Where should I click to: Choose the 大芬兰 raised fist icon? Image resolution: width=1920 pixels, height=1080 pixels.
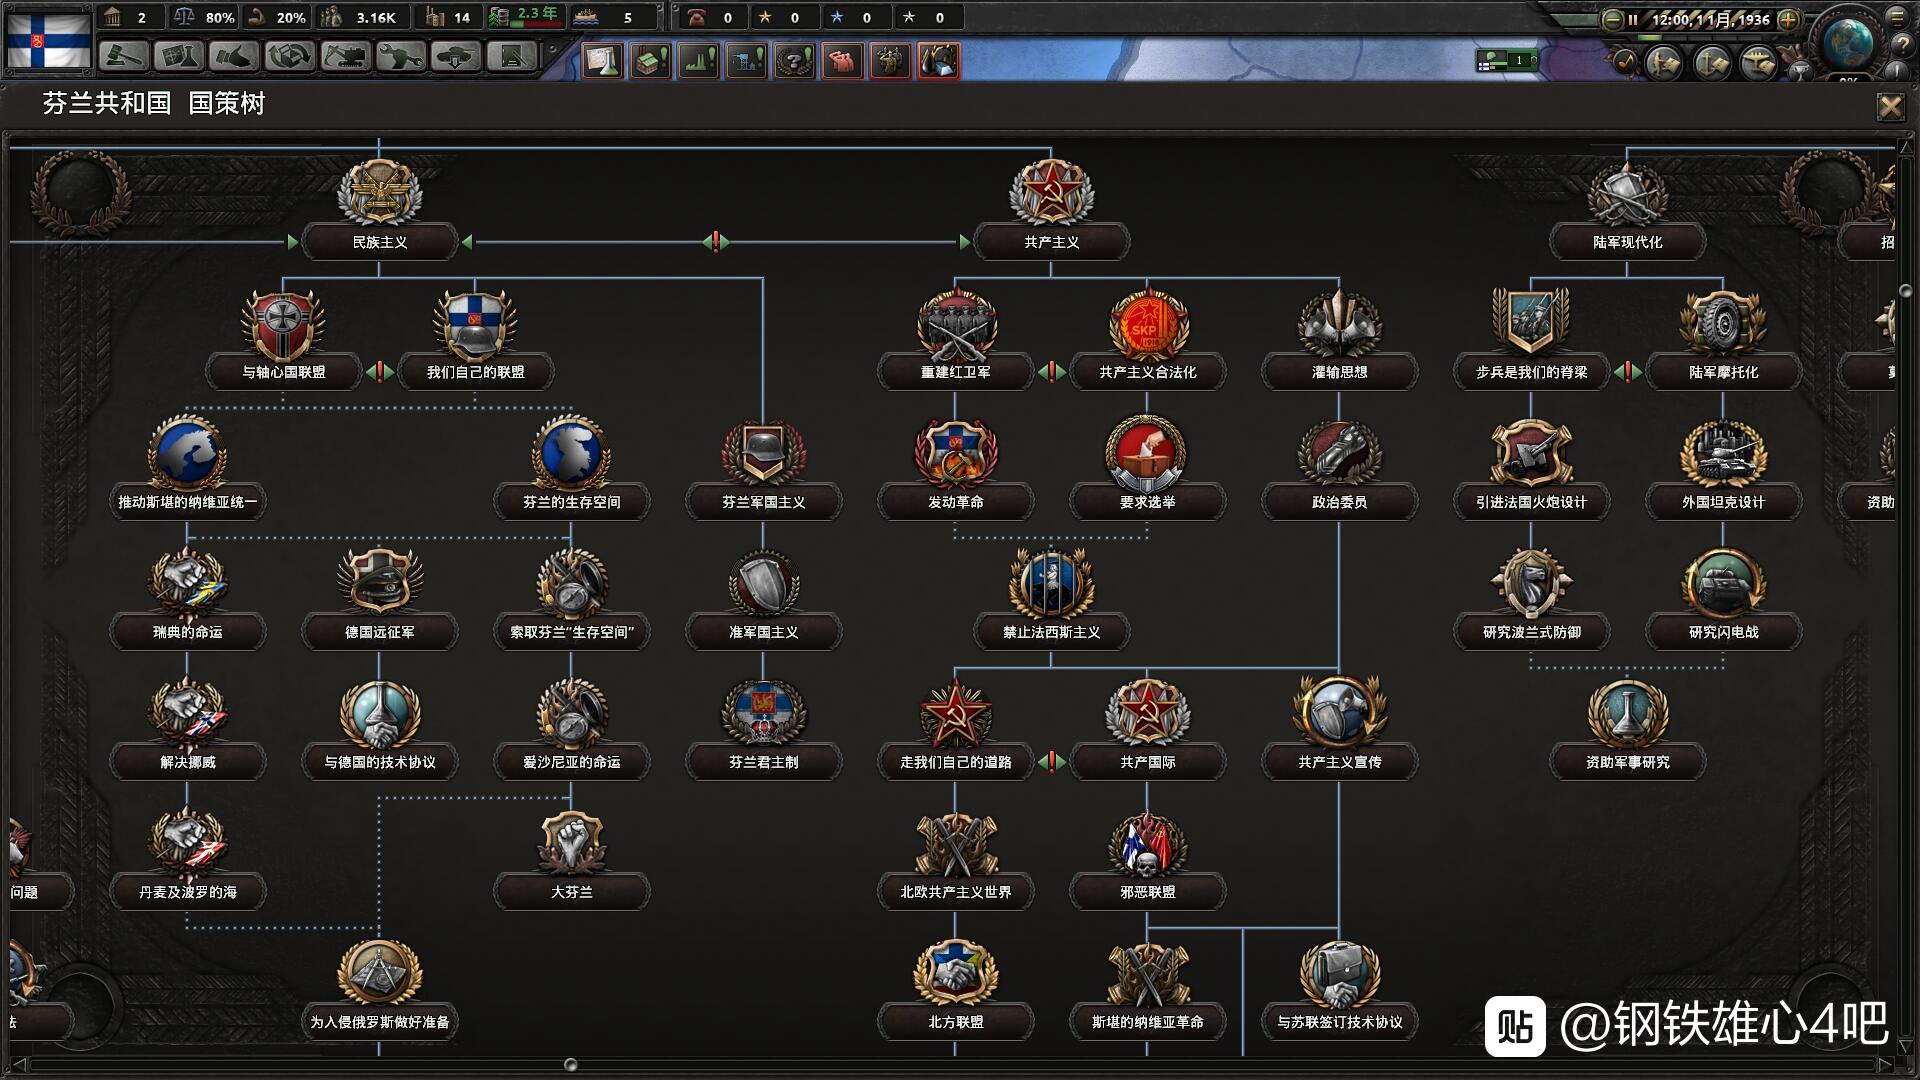pyautogui.click(x=571, y=843)
